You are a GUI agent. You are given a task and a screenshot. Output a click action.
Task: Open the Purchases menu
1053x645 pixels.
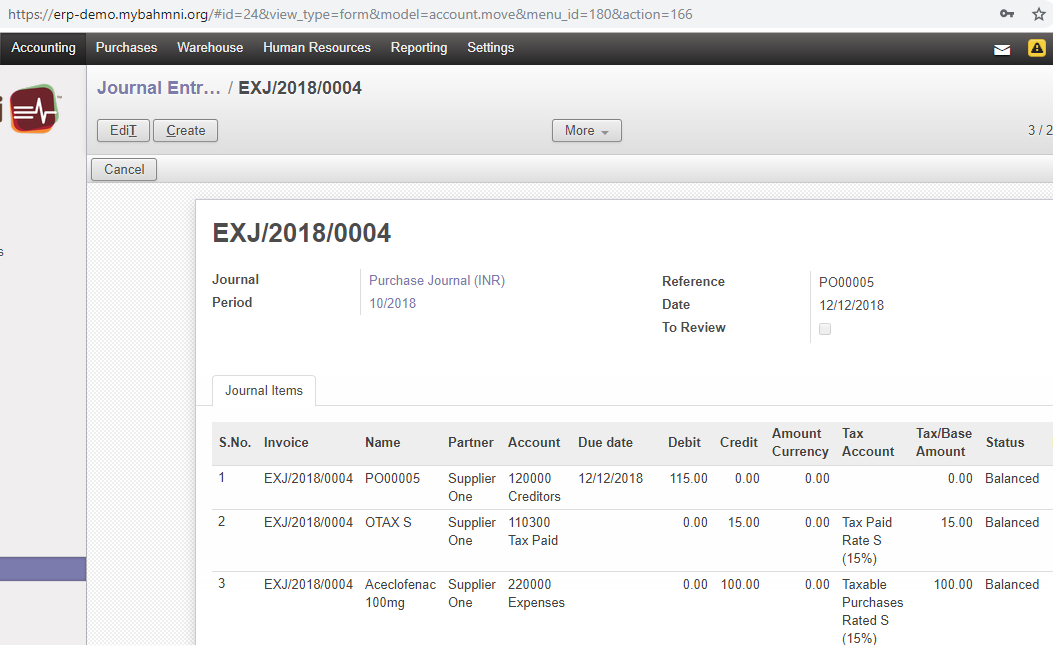[x=126, y=48]
